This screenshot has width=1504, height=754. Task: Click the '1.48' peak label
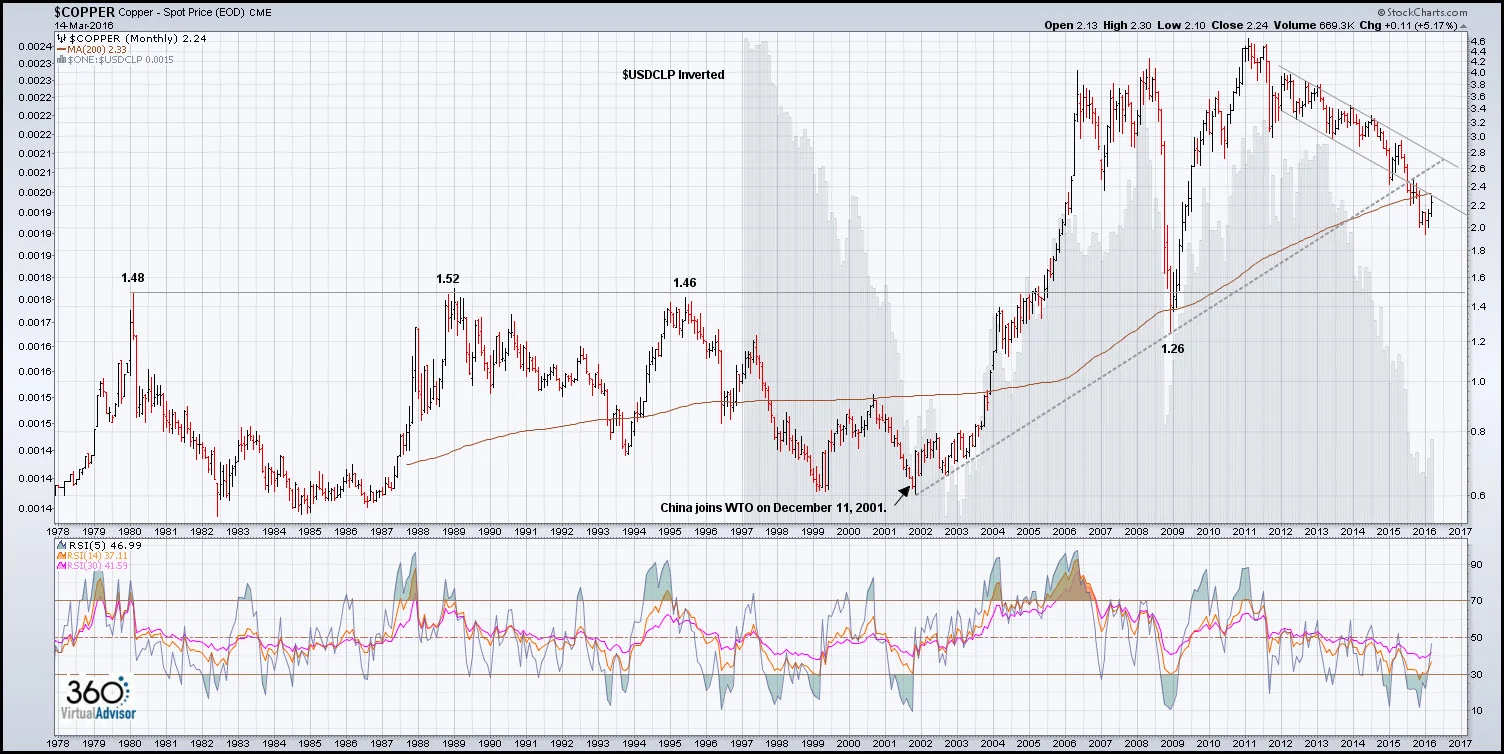(x=133, y=277)
